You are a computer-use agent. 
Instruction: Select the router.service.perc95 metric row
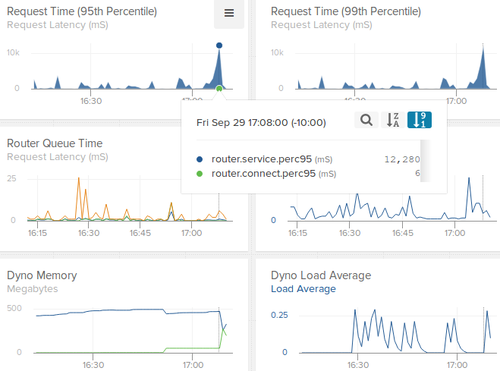tap(308, 159)
